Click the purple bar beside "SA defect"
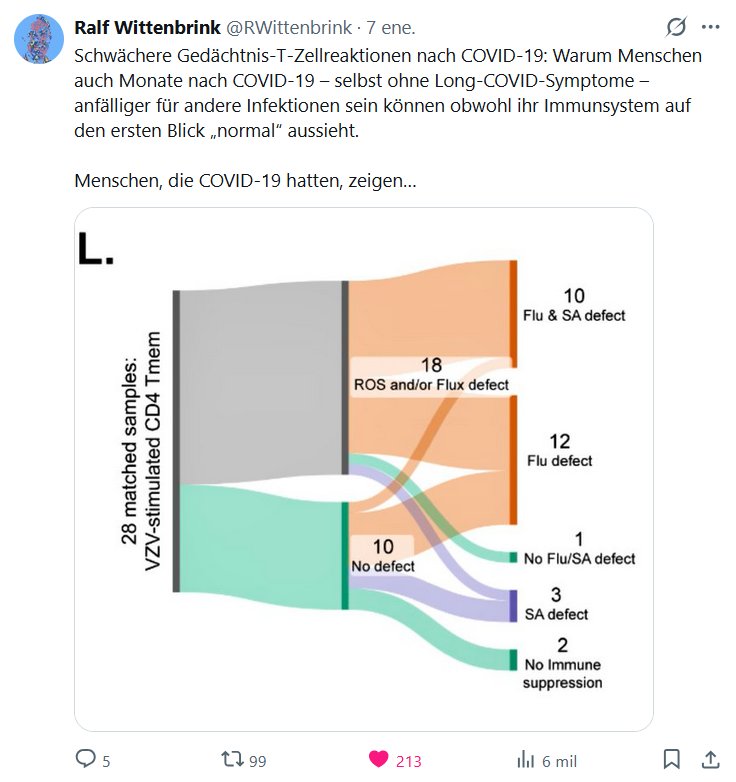 point(513,605)
